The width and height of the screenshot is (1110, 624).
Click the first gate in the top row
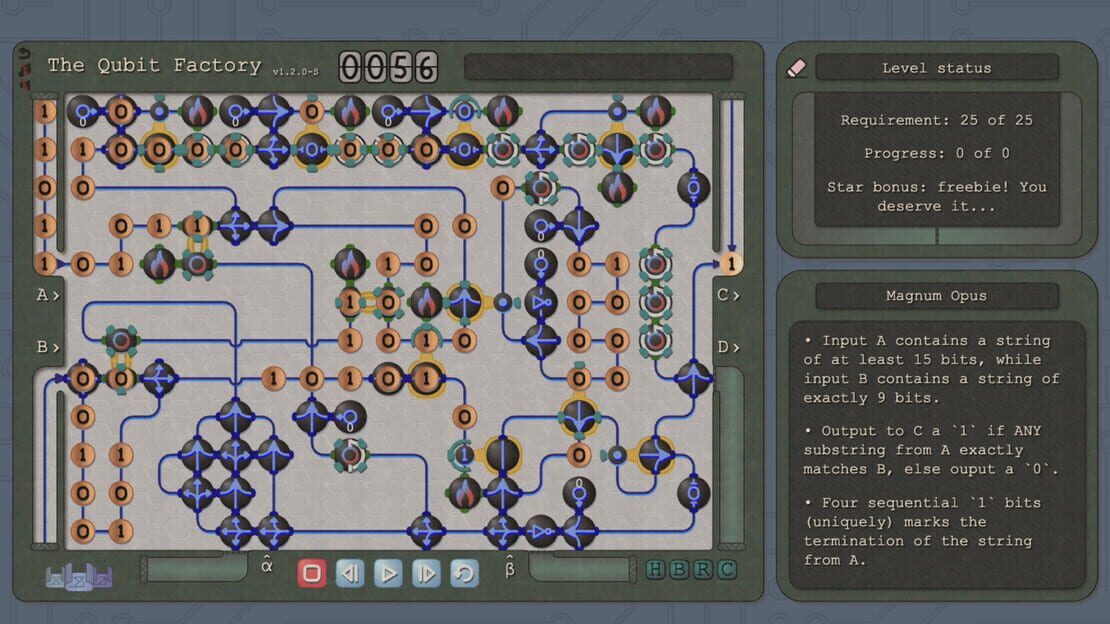pyautogui.click(x=83, y=111)
